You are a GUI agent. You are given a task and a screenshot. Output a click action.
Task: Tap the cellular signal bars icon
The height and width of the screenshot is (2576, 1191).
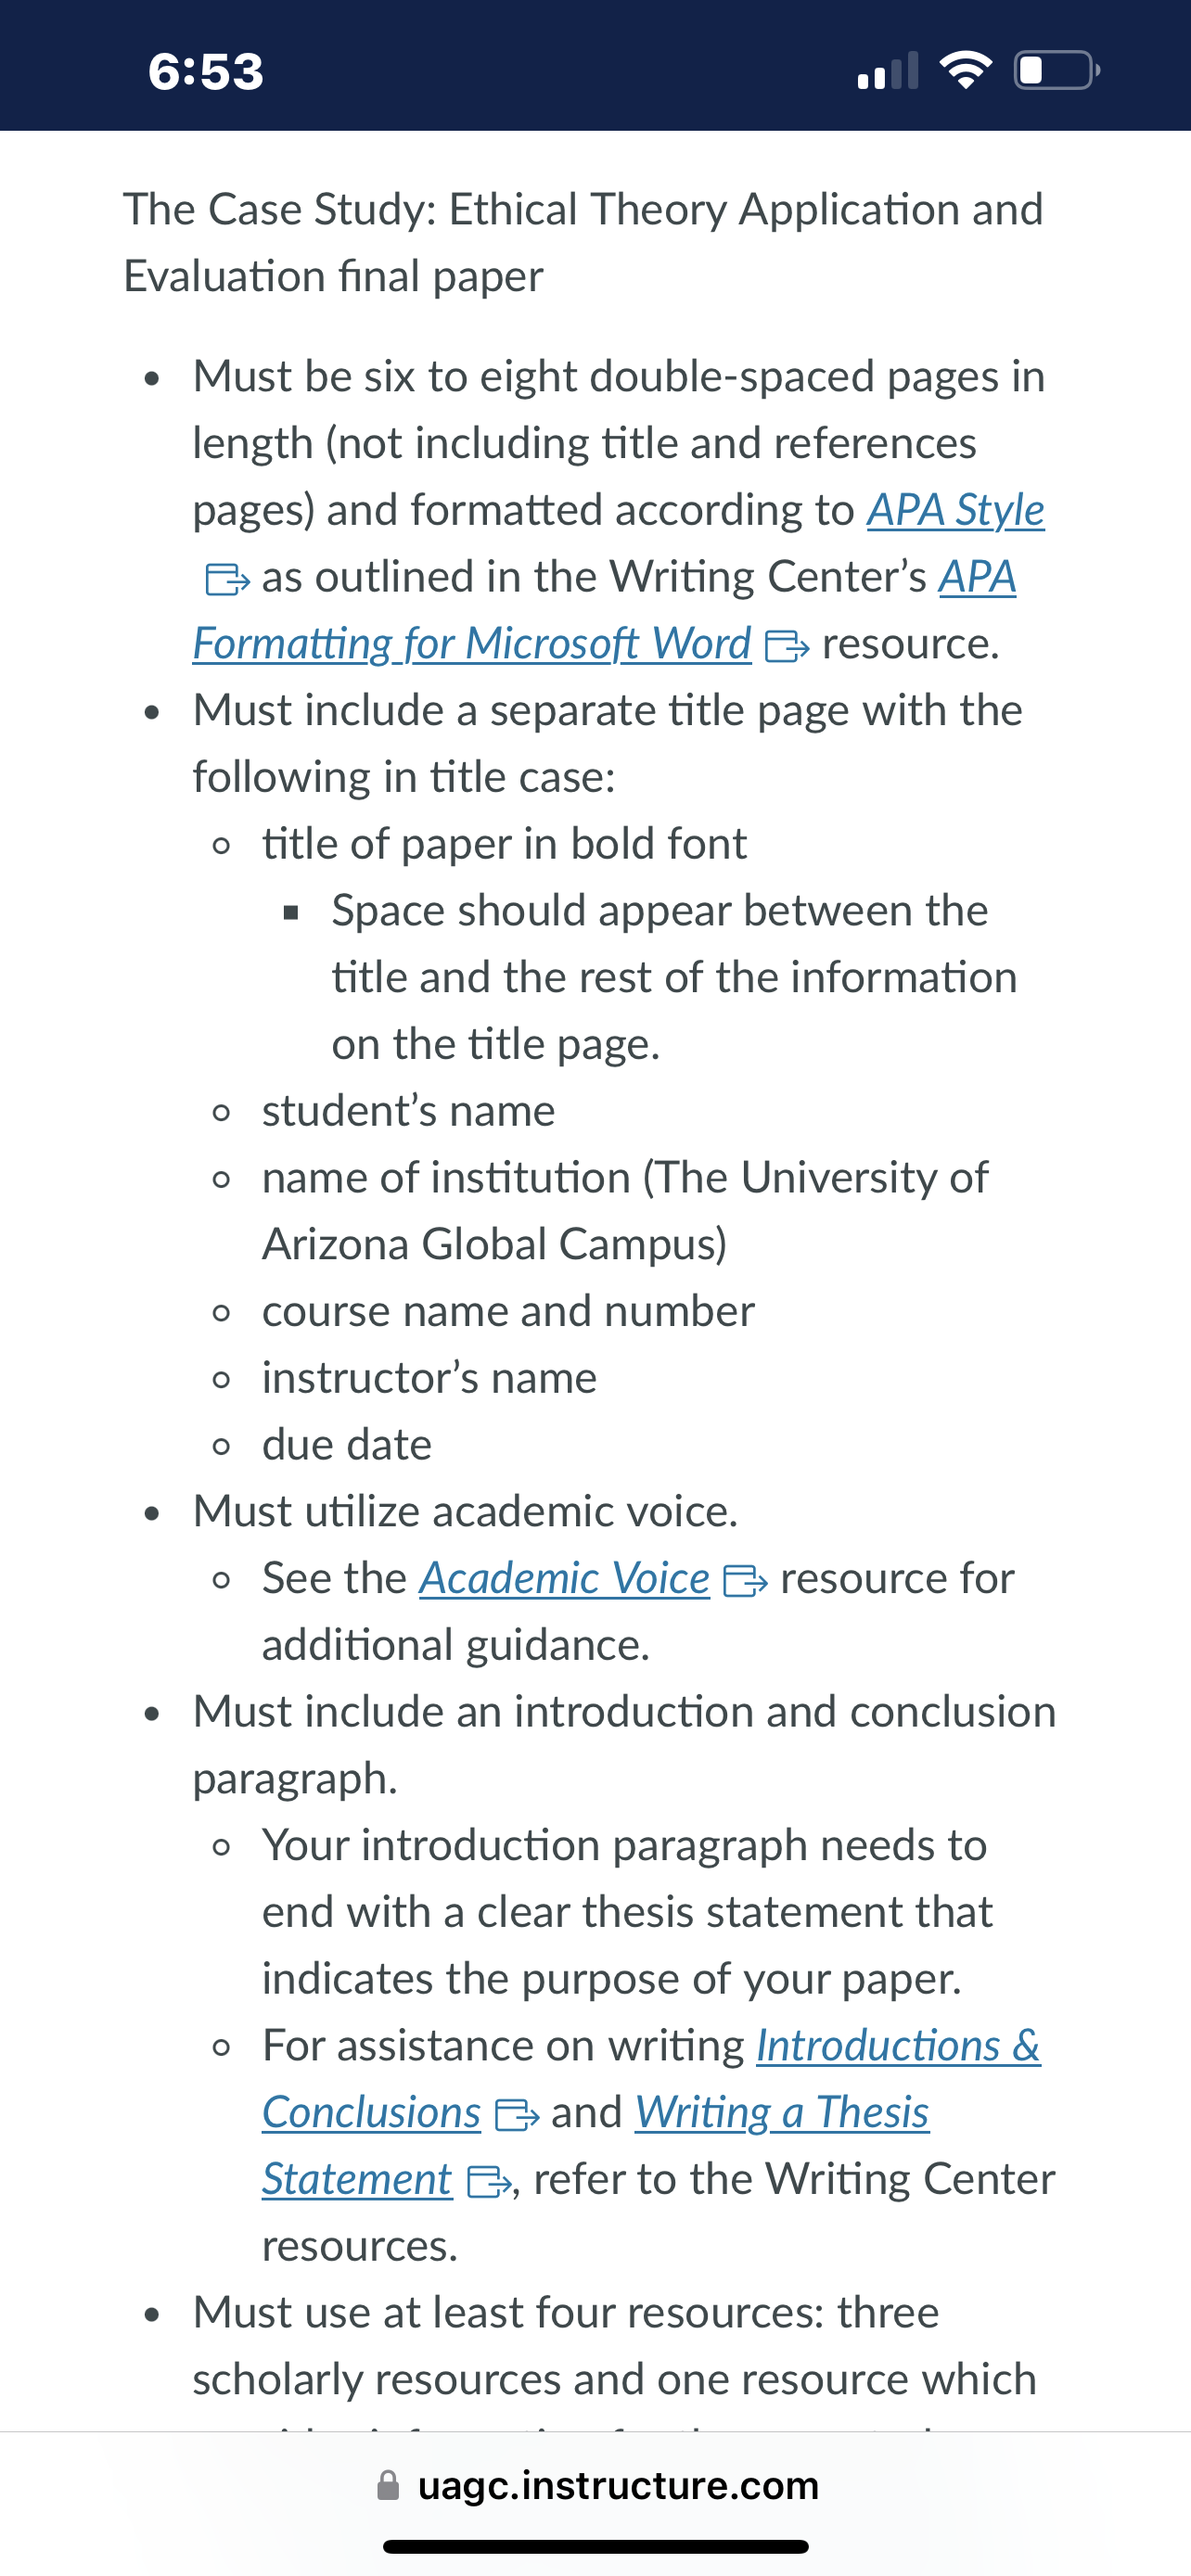(888, 71)
